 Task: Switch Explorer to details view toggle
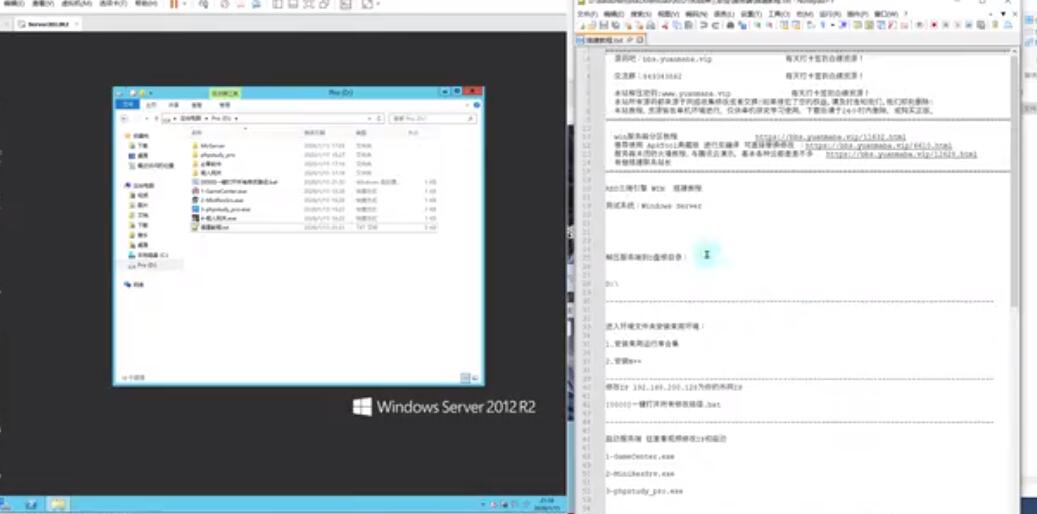pyautogui.click(x=463, y=379)
